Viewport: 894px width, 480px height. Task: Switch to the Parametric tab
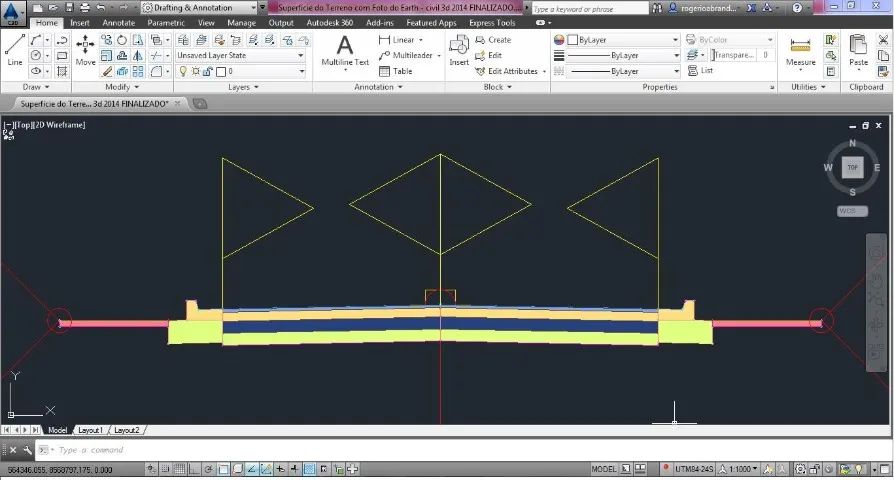tap(166, 23)
